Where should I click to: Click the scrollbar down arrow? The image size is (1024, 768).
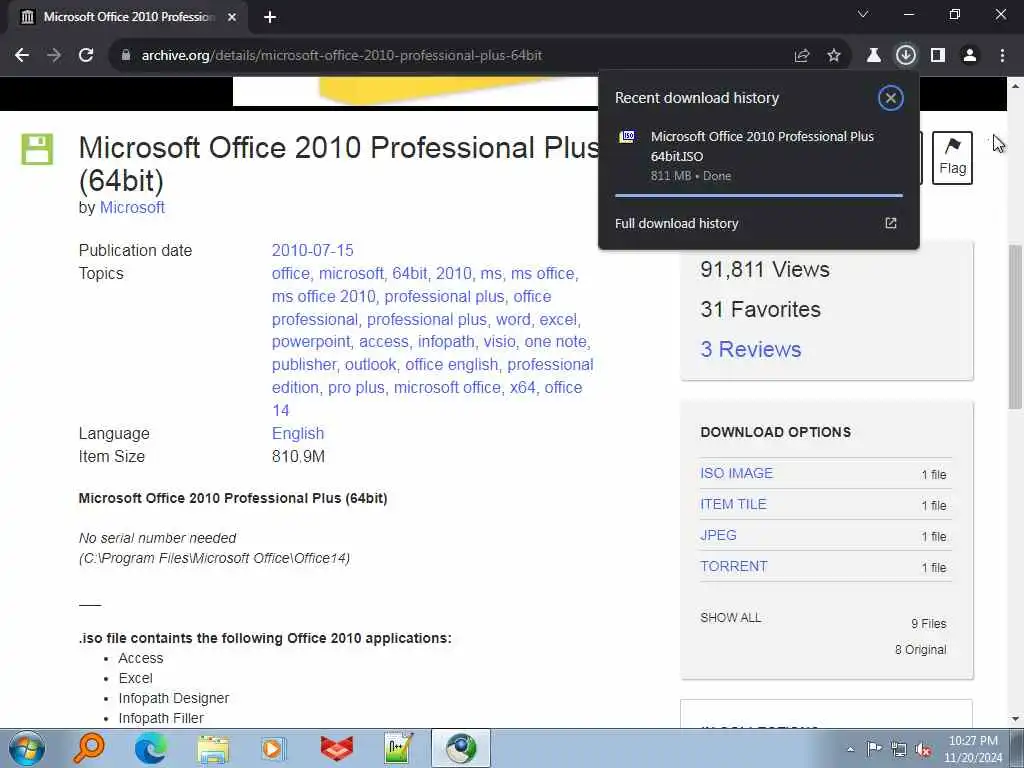1016,719
